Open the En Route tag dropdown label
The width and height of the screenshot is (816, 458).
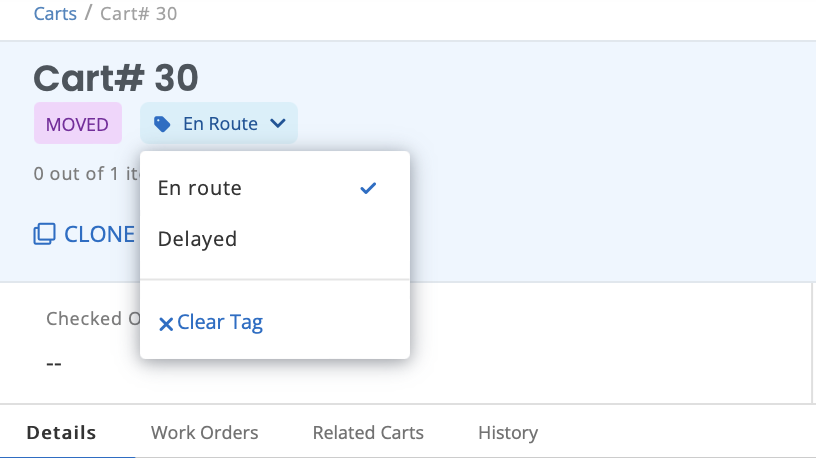point(220,124)
